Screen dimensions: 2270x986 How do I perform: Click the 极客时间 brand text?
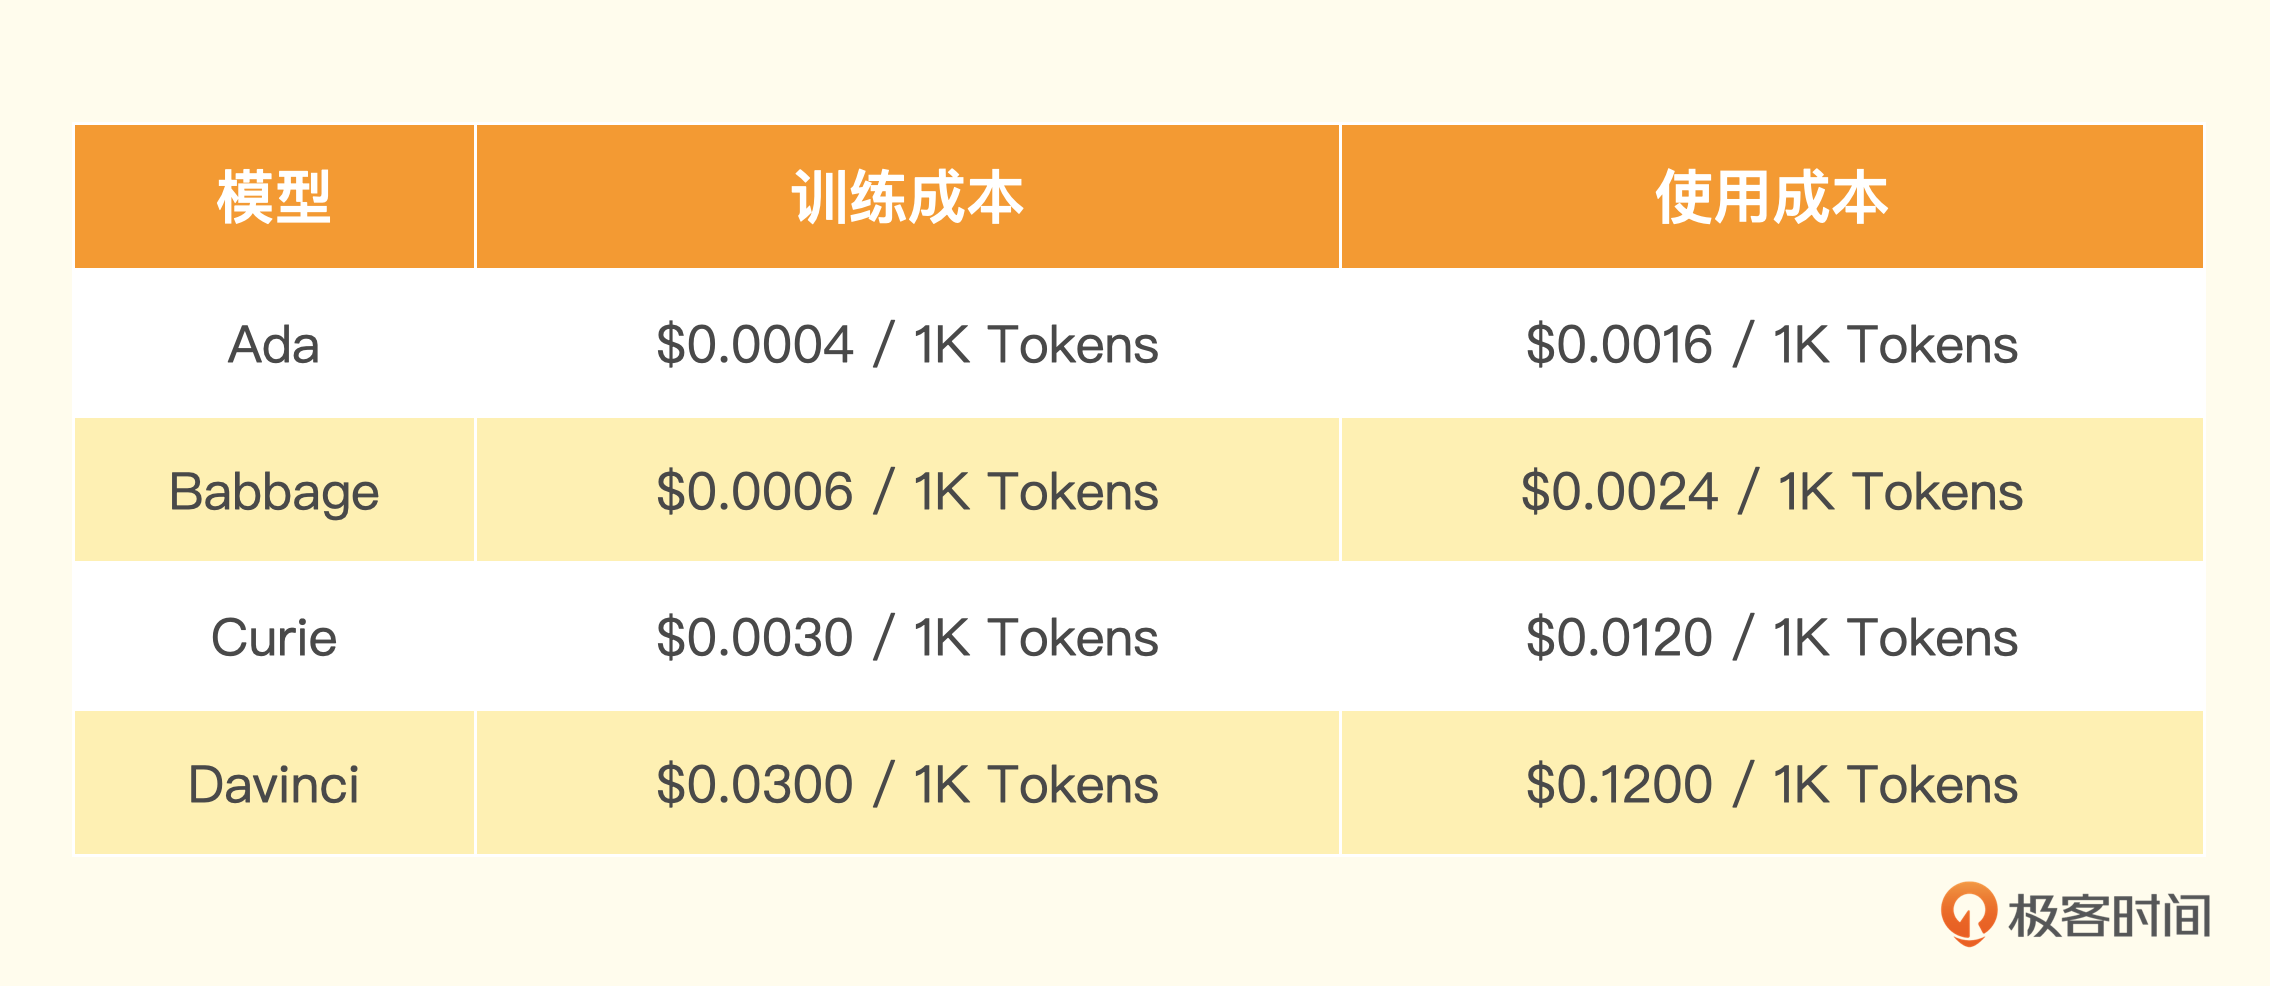(2110, 916)
